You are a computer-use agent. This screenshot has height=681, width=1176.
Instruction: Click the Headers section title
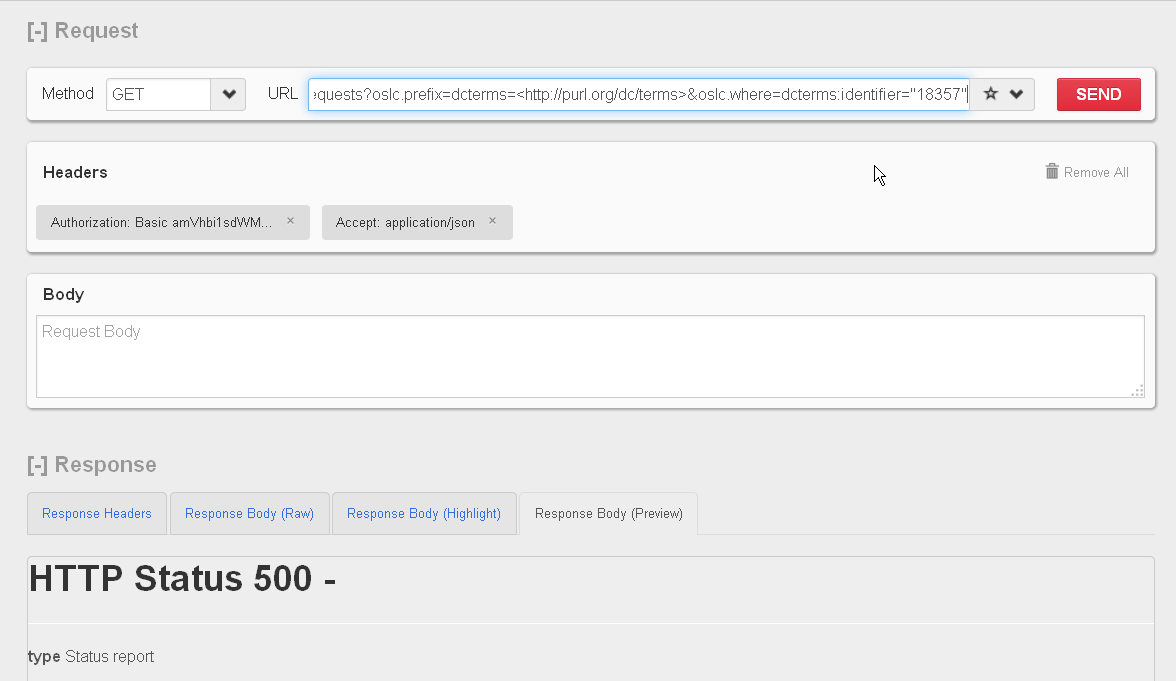(75, 172)
